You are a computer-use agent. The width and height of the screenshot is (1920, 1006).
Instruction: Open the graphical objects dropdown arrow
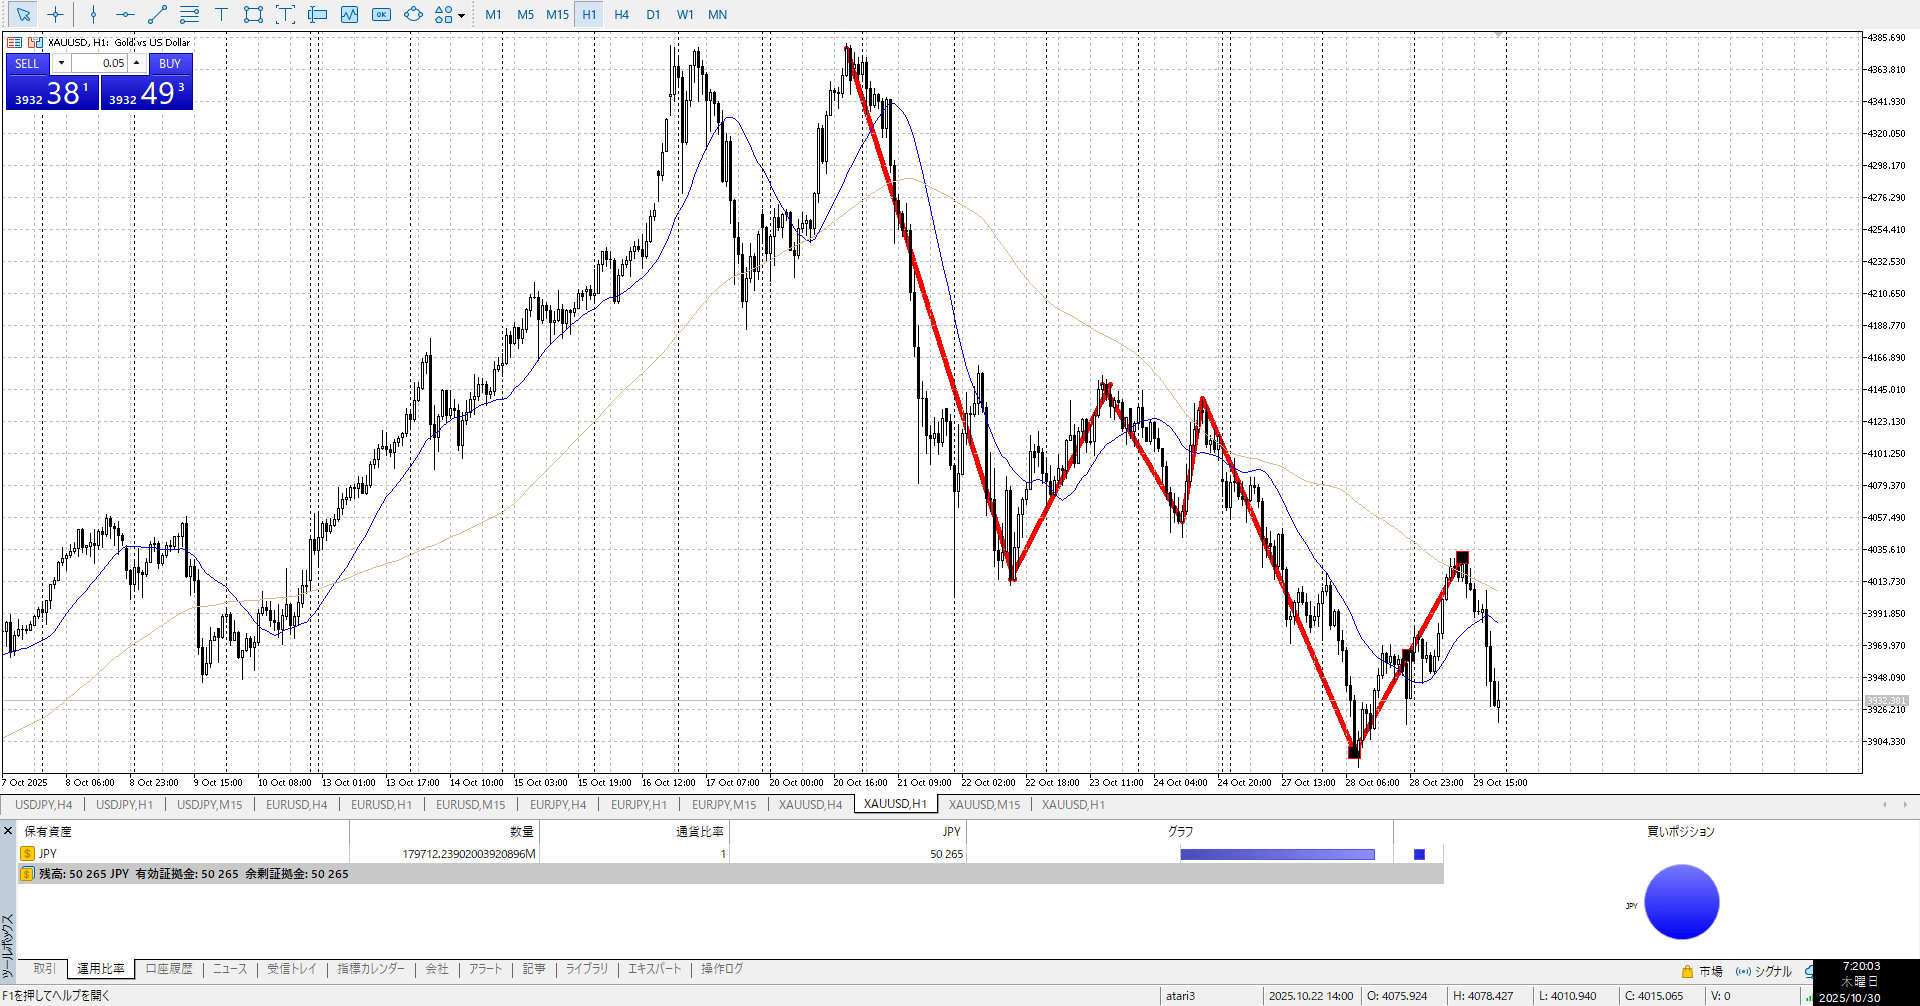[461, 15]
